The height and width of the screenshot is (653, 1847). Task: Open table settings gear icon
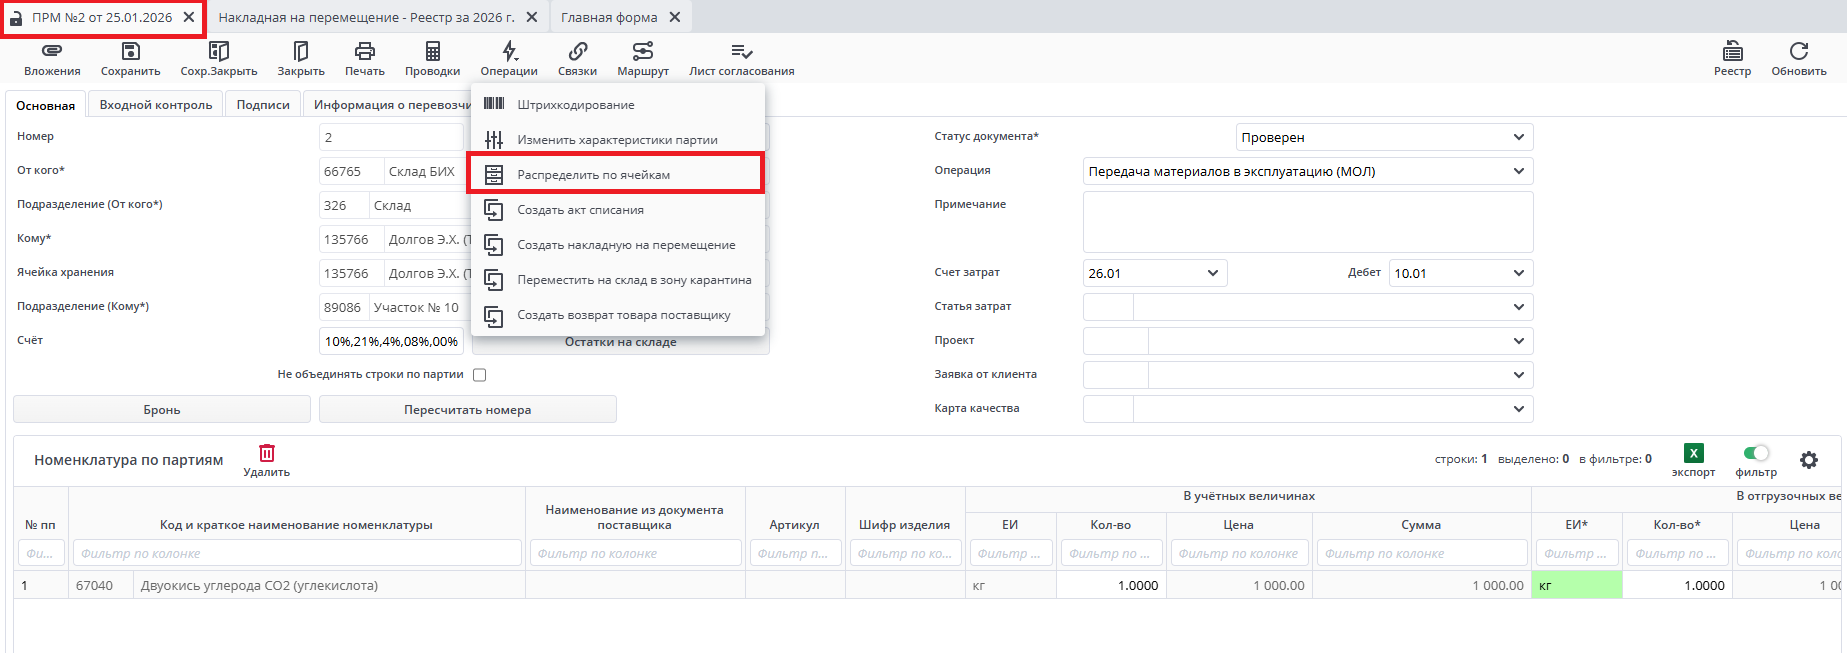click(x=1808, y=460)
